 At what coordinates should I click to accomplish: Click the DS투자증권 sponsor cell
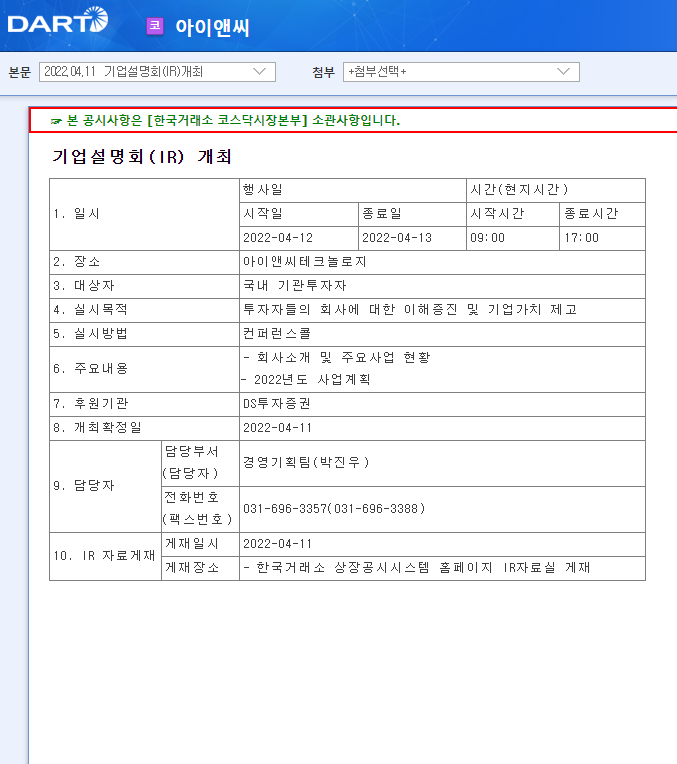pyautogui.click(x=443, y=404)
